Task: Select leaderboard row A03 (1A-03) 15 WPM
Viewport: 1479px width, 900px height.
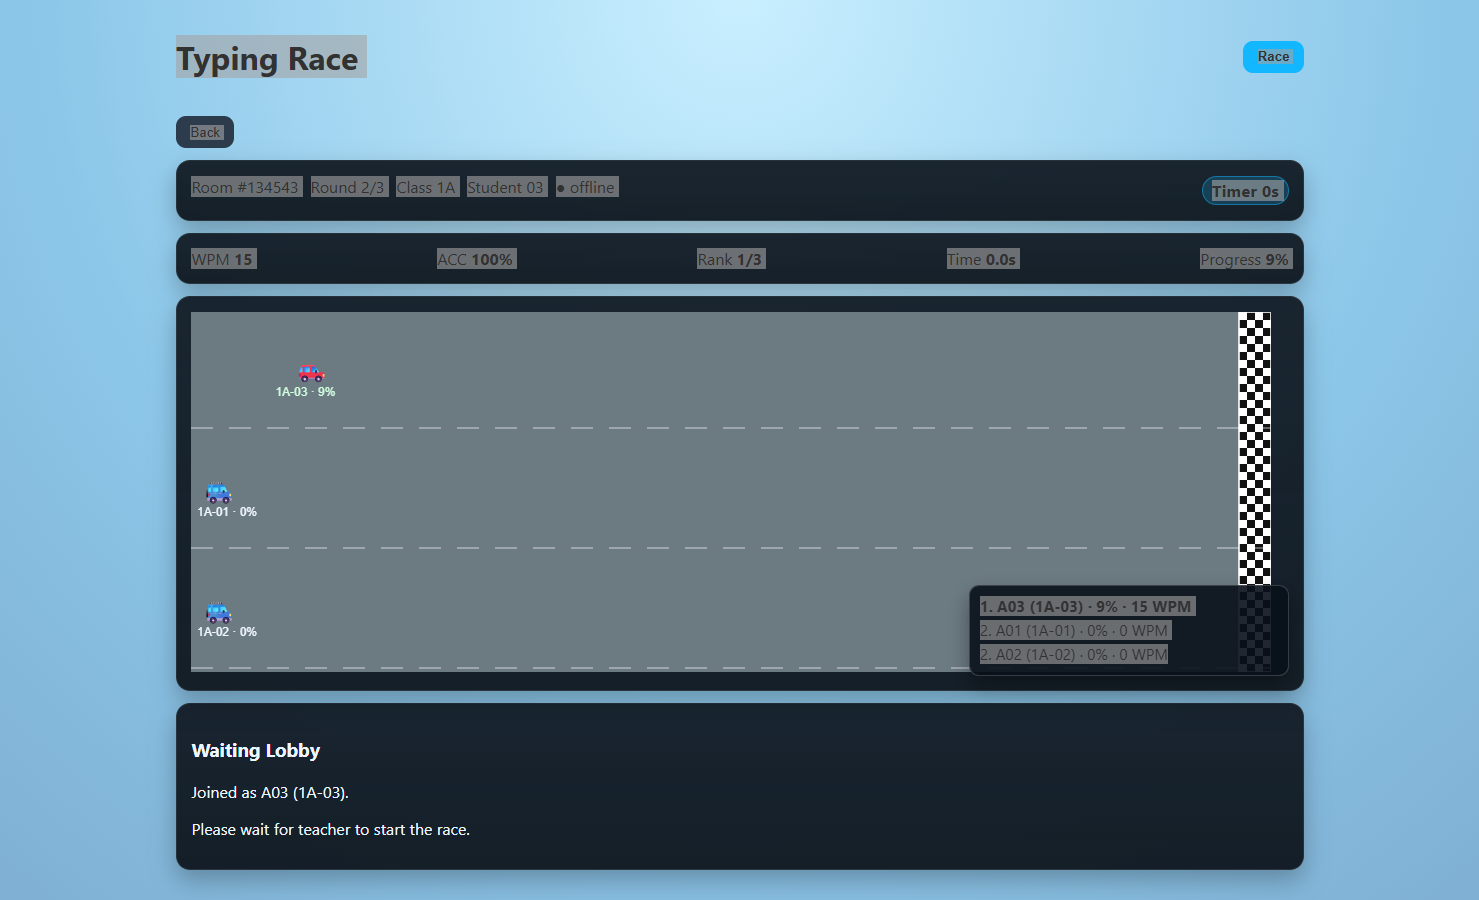Action: pos(1087,606)
